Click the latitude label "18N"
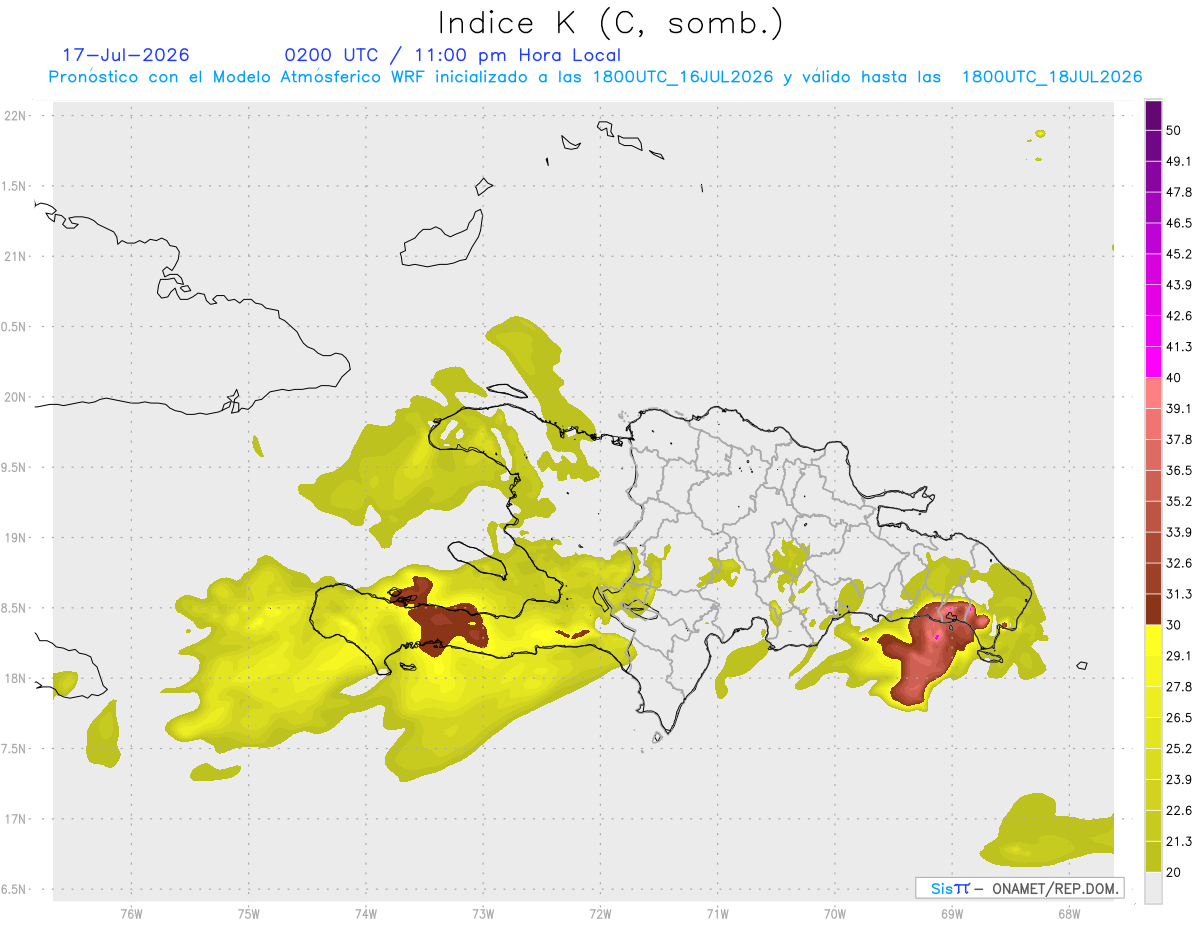 [17, 679]
